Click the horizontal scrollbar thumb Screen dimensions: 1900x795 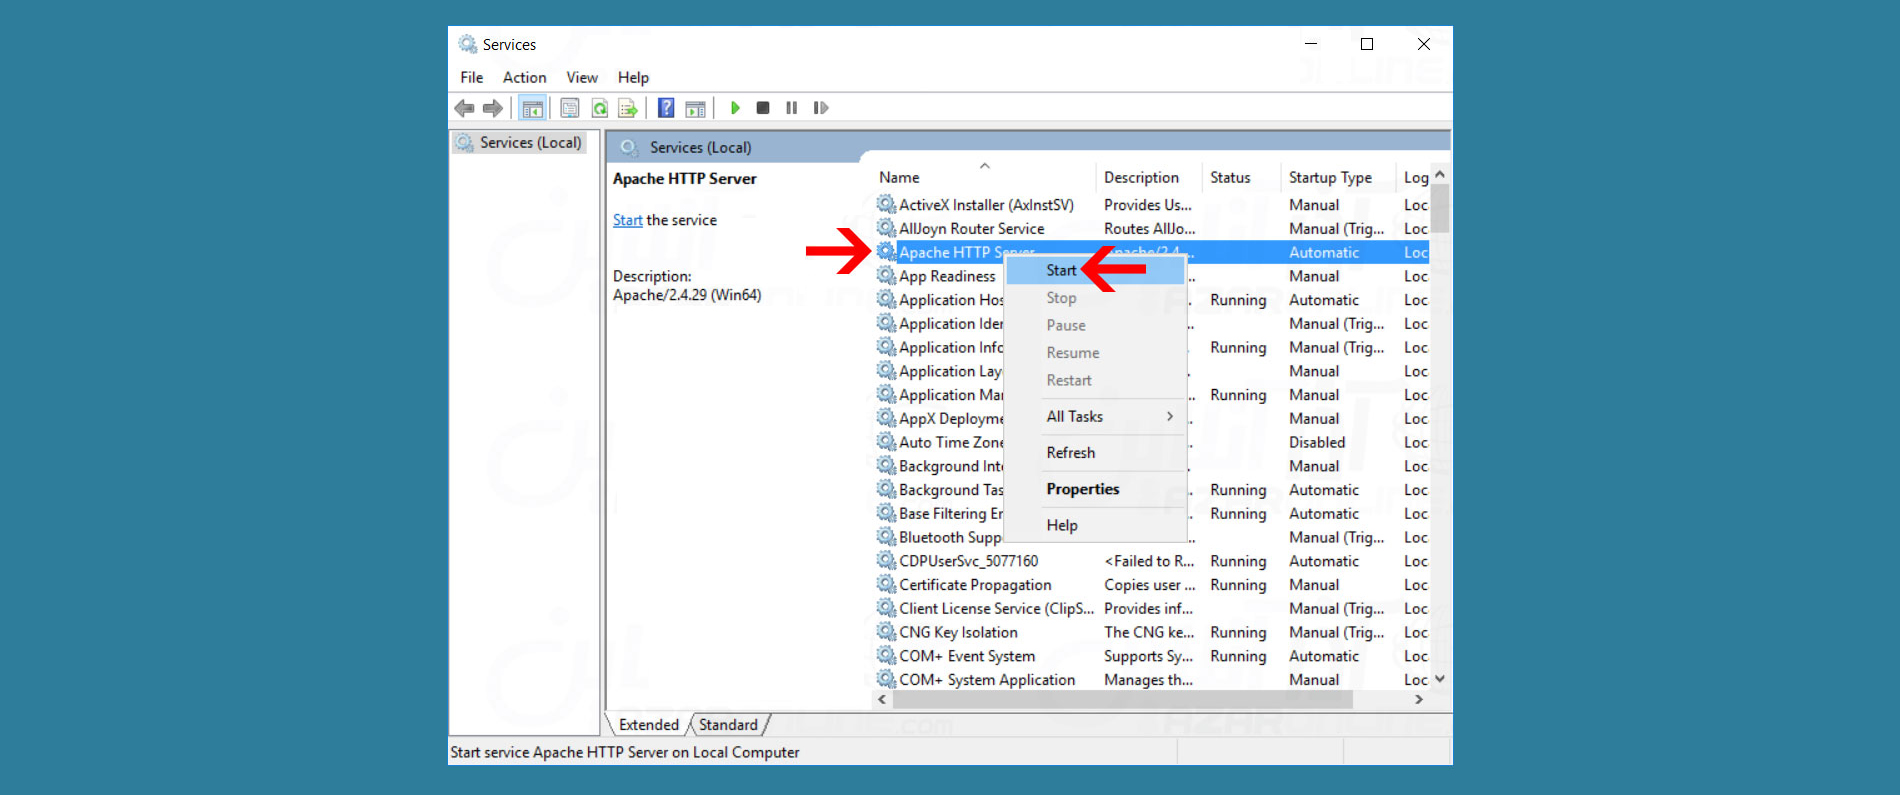point(1122,700)
